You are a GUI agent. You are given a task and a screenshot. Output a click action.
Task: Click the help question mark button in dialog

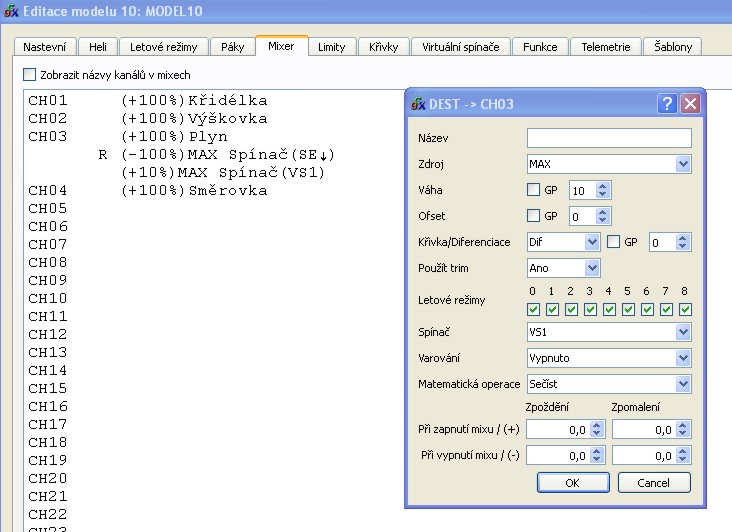click(668, 103)
